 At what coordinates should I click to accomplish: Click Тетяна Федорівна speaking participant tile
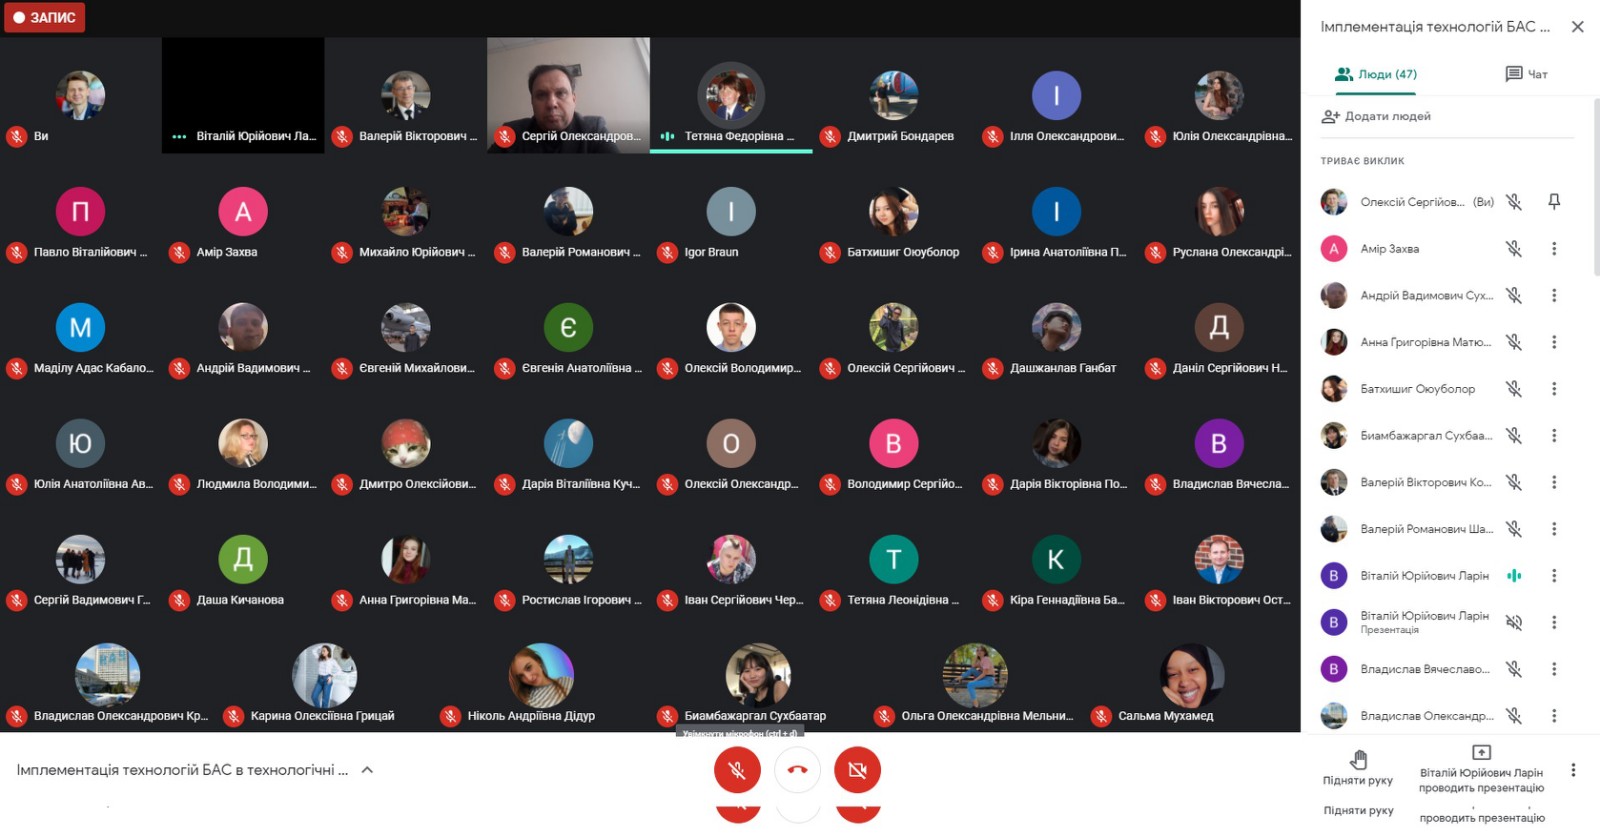point(731,95)
